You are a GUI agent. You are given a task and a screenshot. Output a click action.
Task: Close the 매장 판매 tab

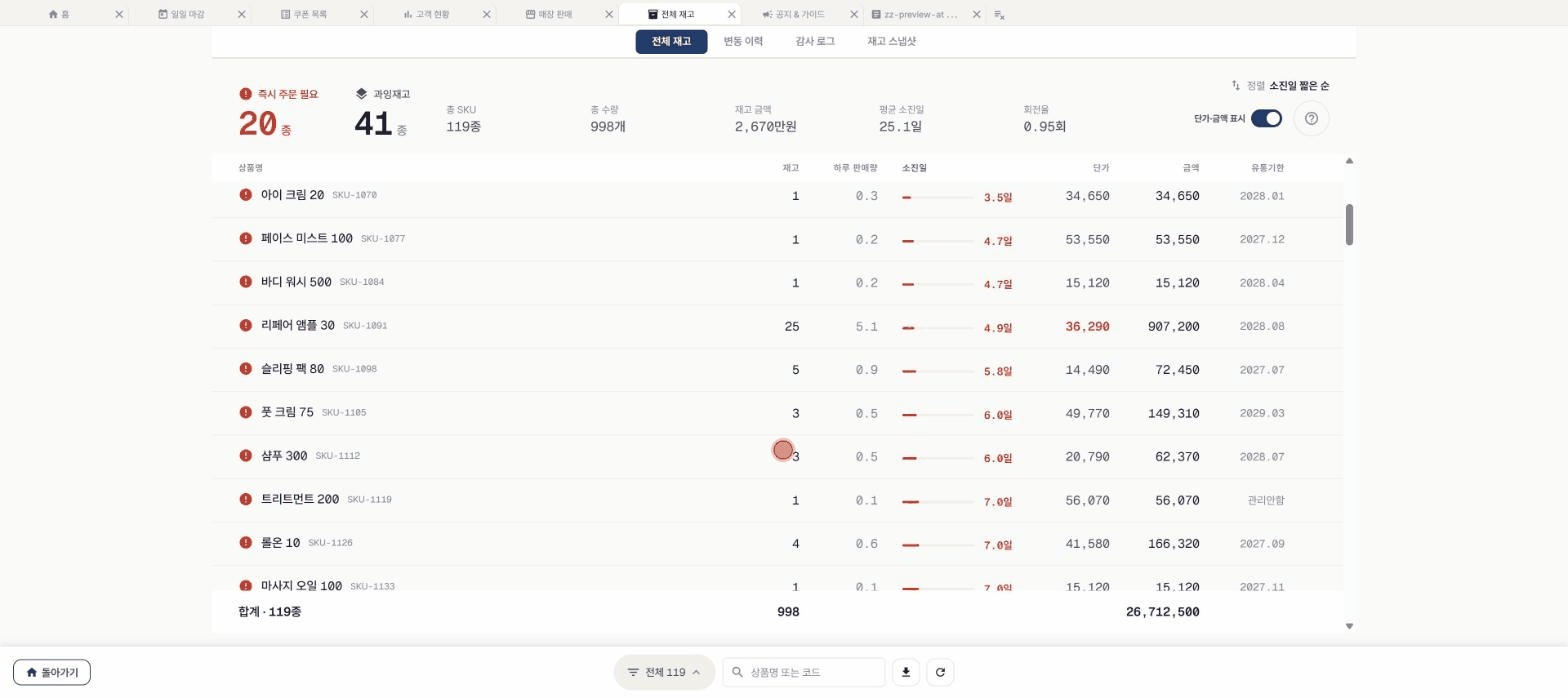[x=609, y=14]
